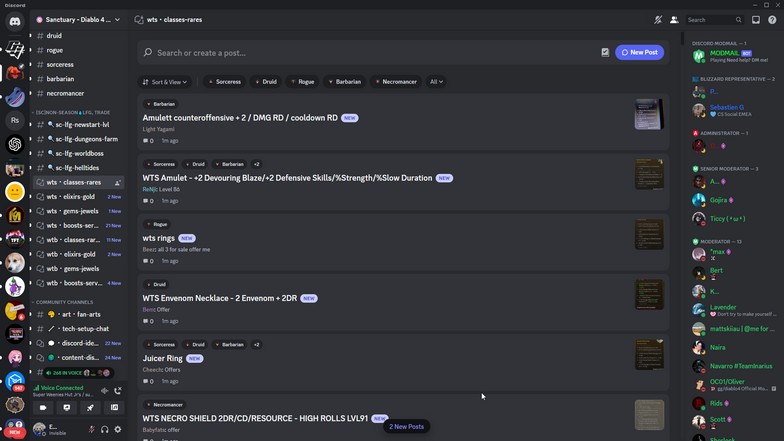Open the yellow smiley face server
The image size is (784, 441).
tap(15, 192)
